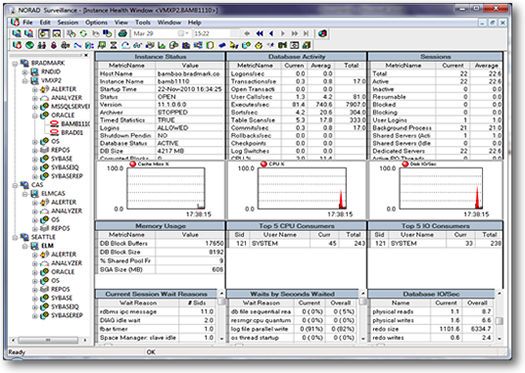Select the red BRAD01 database icon
This screenshot has width=525, height=373.
54,133
